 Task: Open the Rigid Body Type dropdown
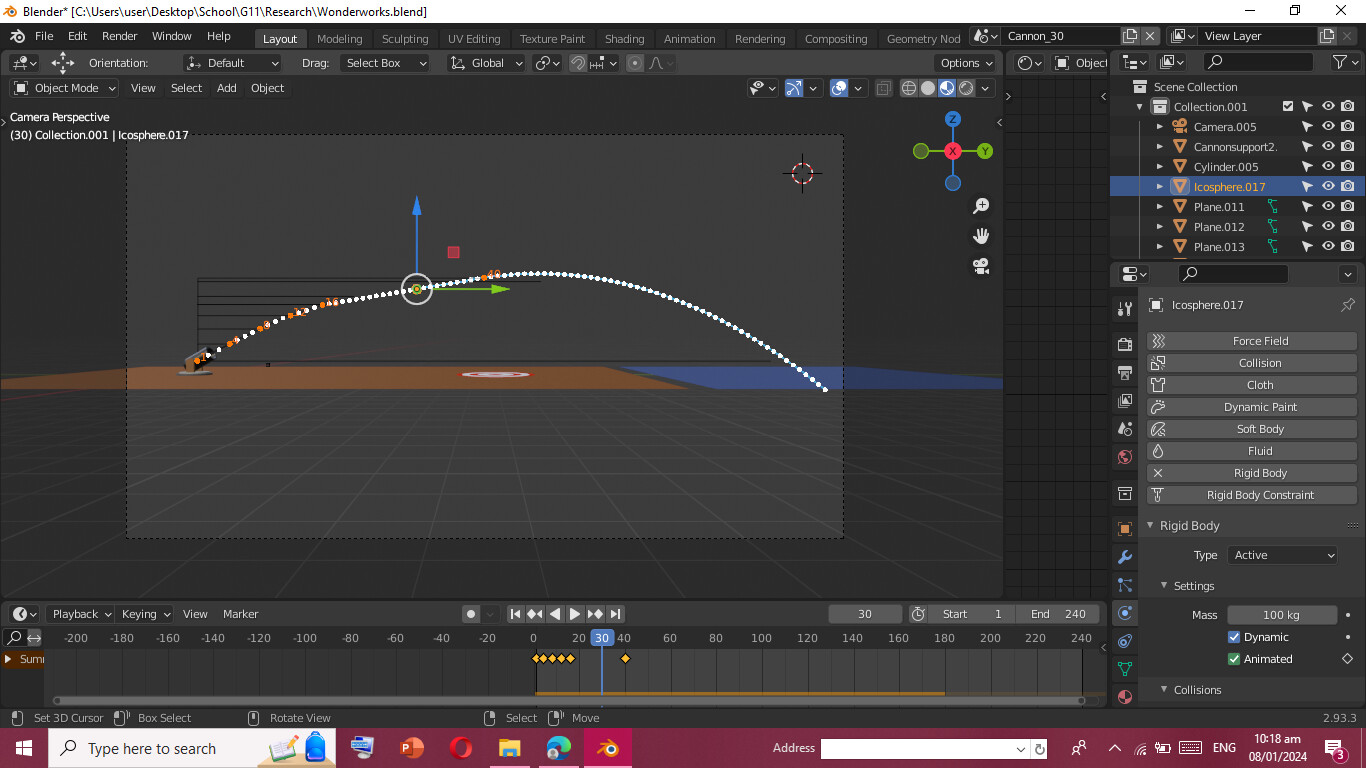coord(1283,555)
